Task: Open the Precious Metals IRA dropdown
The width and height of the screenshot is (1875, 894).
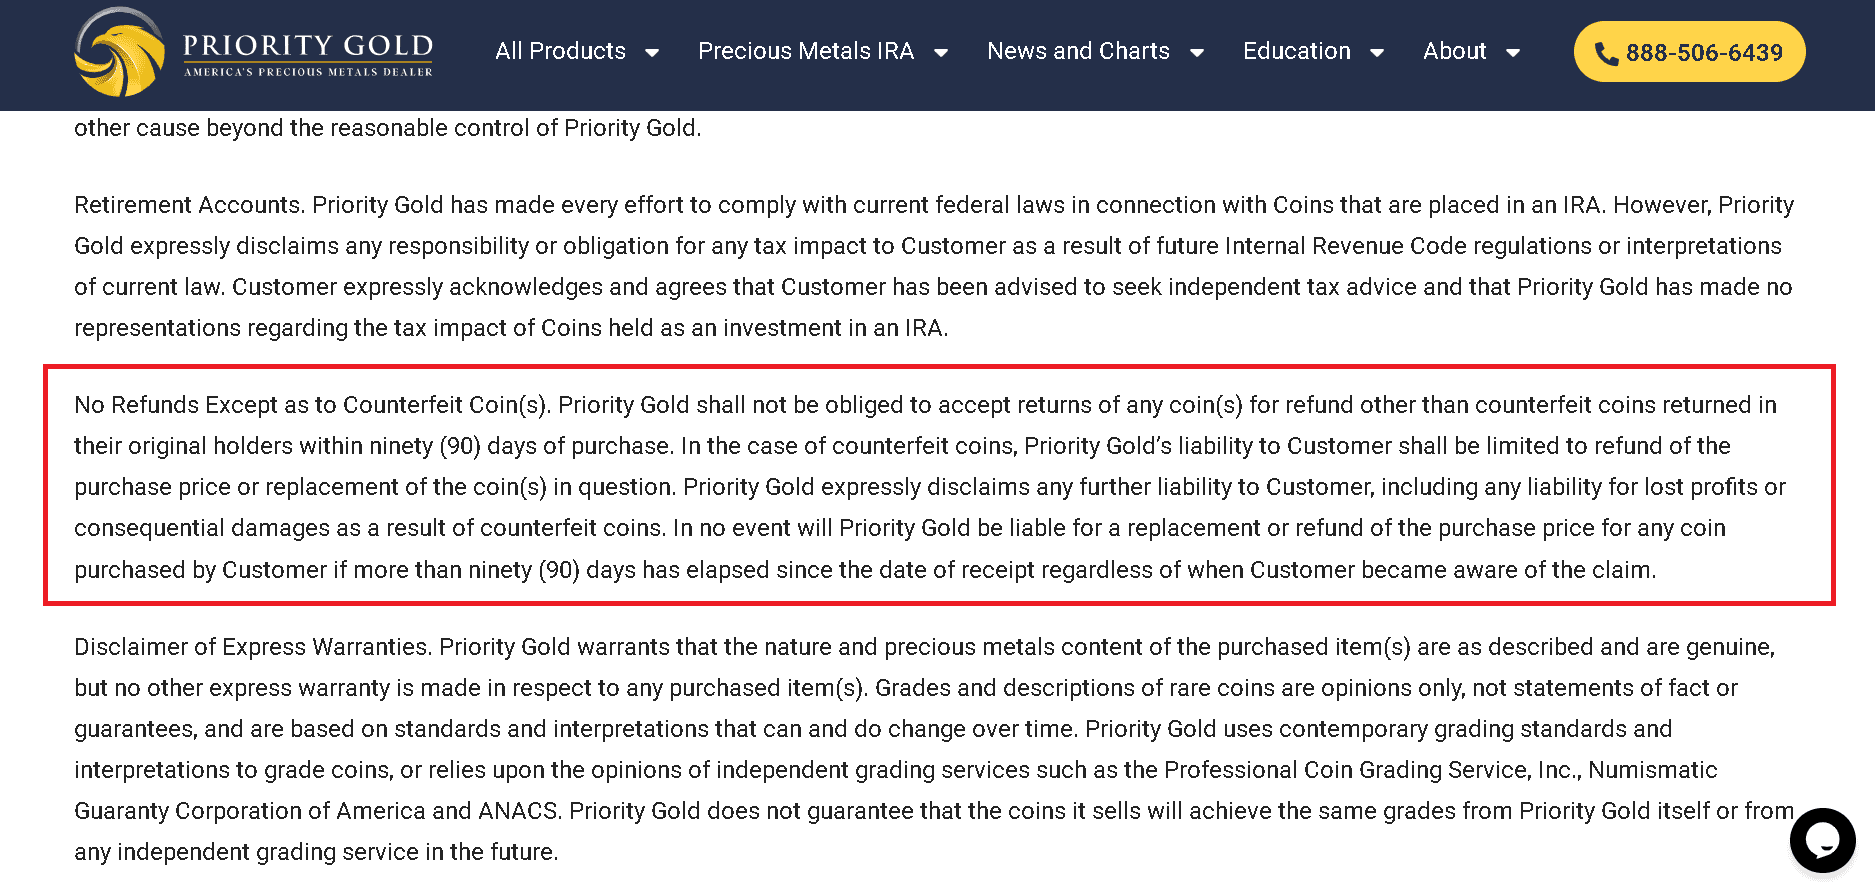Action: point(941,52)
